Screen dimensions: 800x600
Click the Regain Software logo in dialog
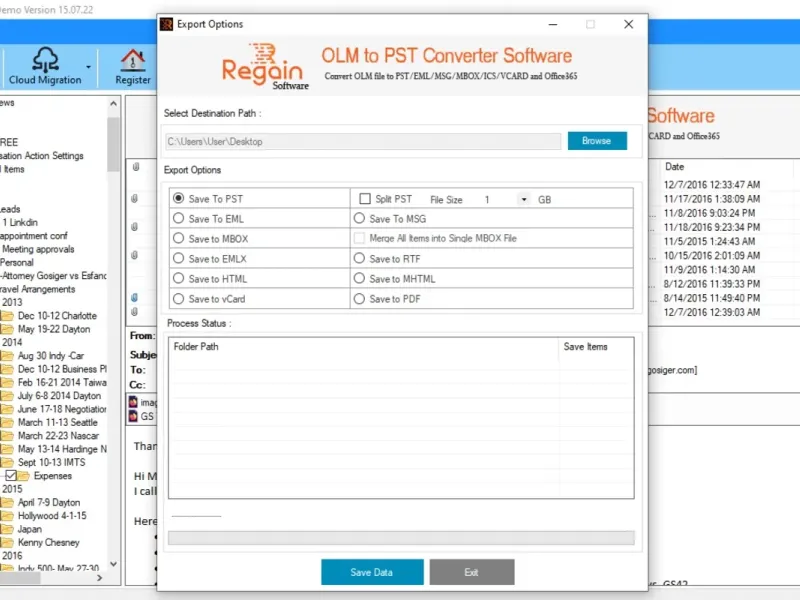265,67
